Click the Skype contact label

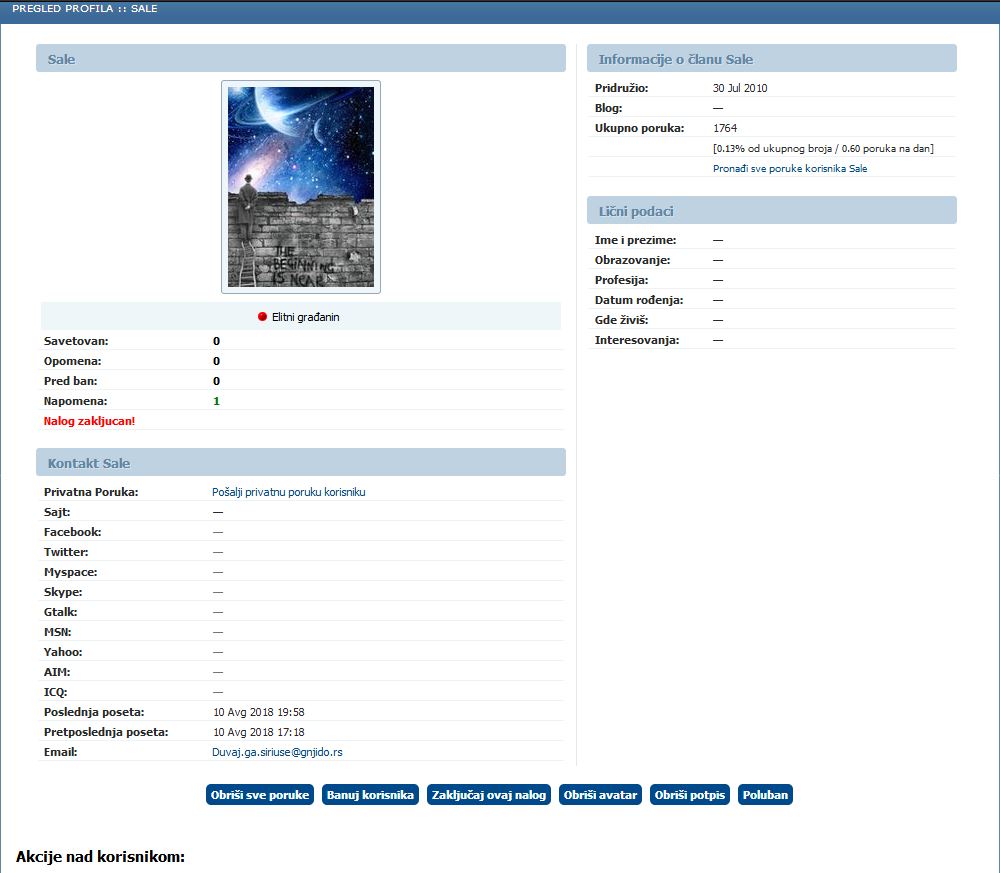(x=62, y=592)
